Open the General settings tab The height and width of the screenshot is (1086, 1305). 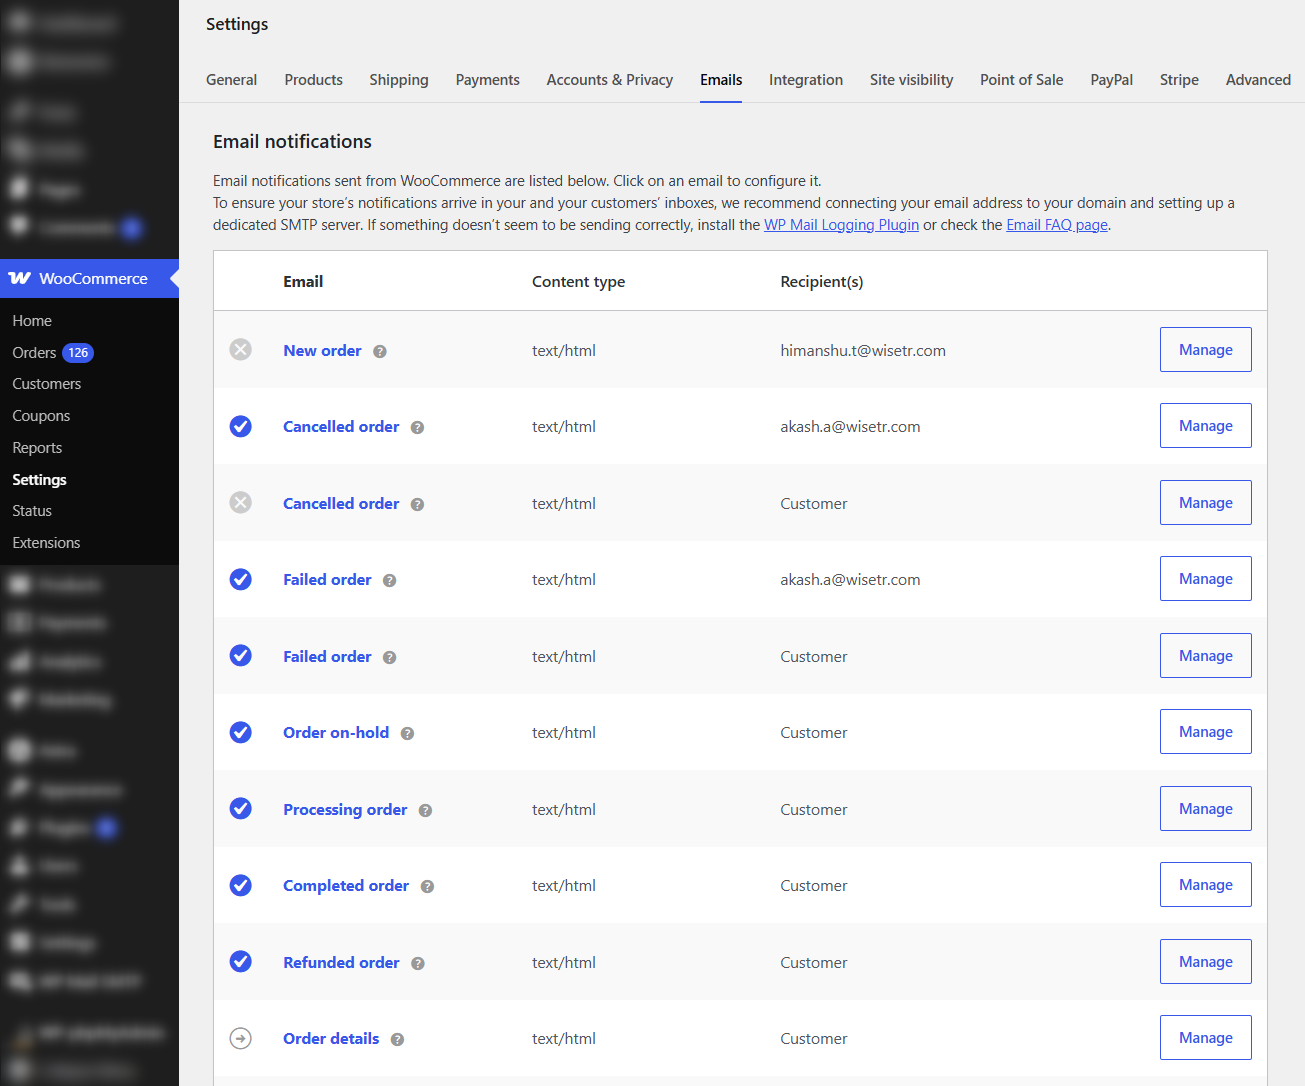[231, 80]
